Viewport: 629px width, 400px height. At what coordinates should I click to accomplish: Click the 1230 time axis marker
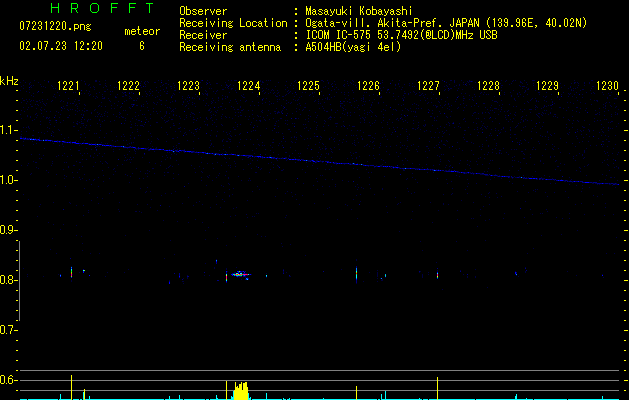tap(608, 86)
